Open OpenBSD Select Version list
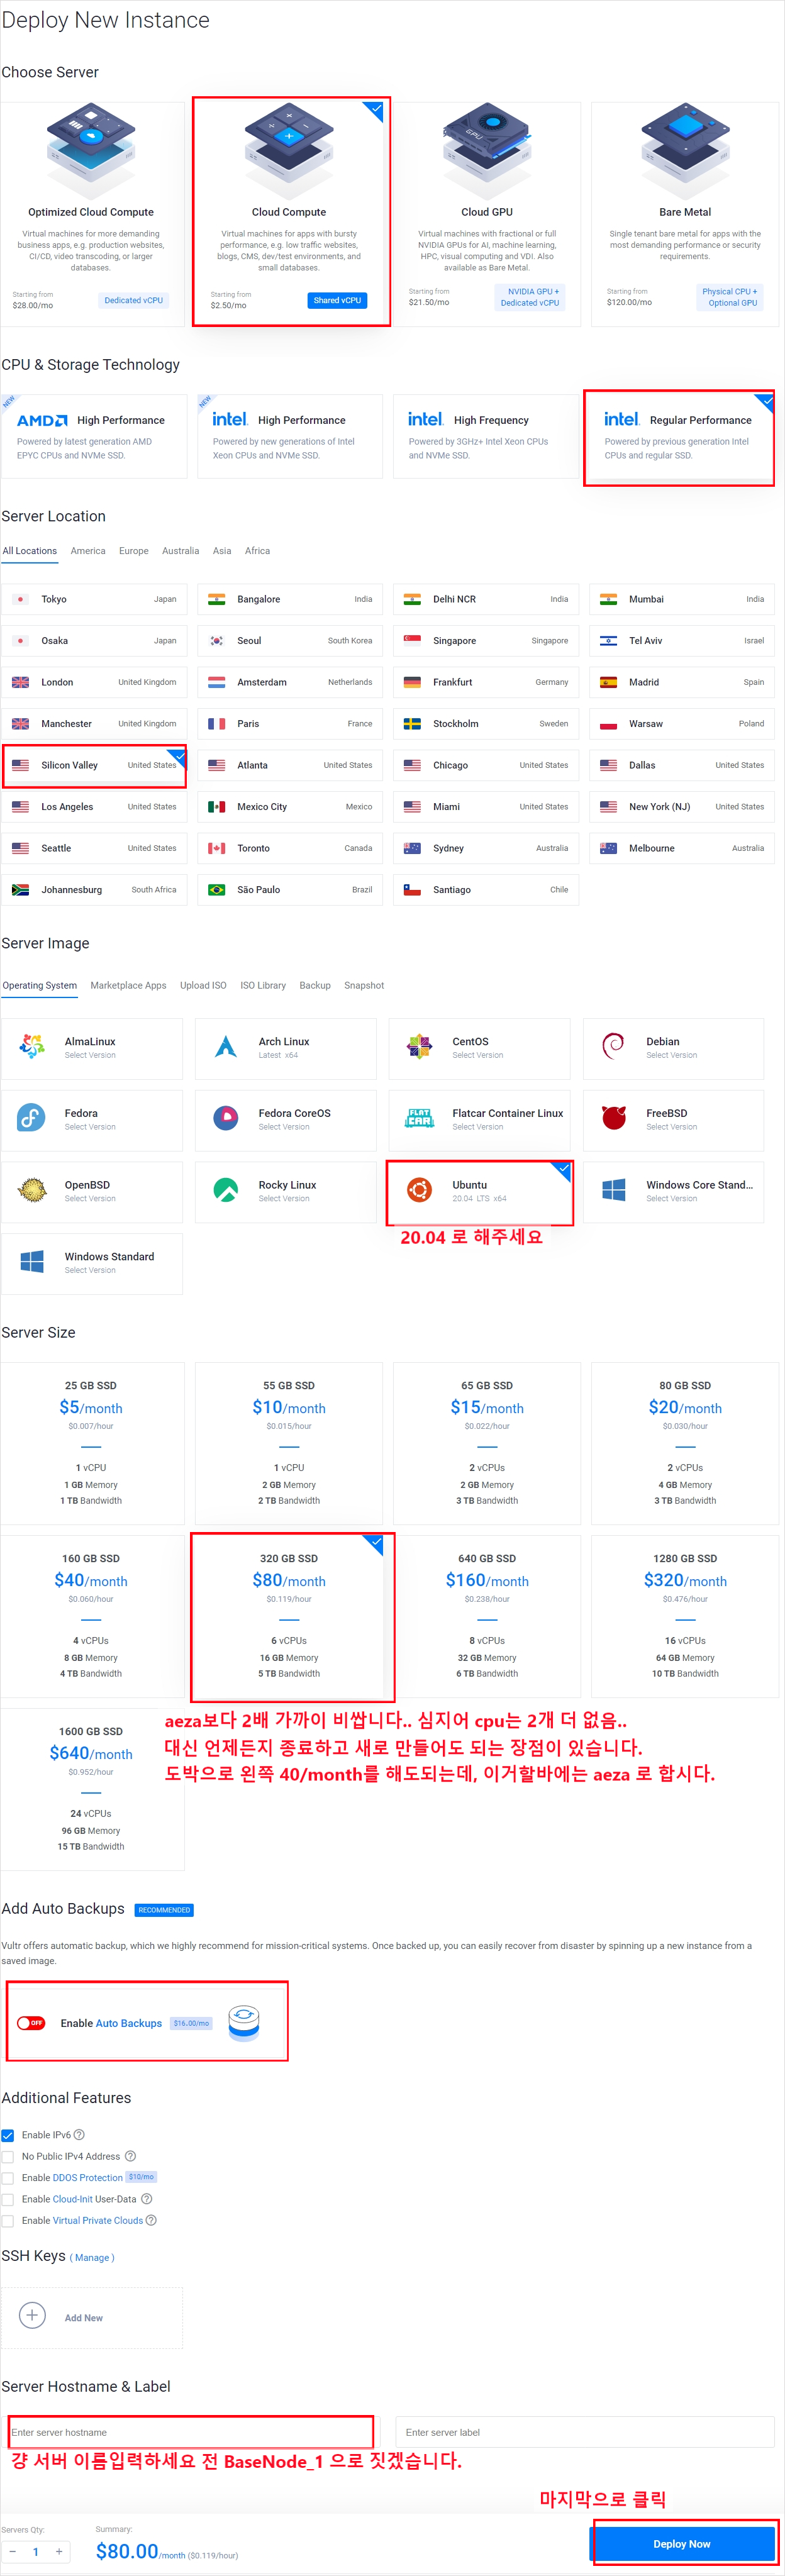Image resolution: width=785 pixels, height=2576 pixels. 90,1198
